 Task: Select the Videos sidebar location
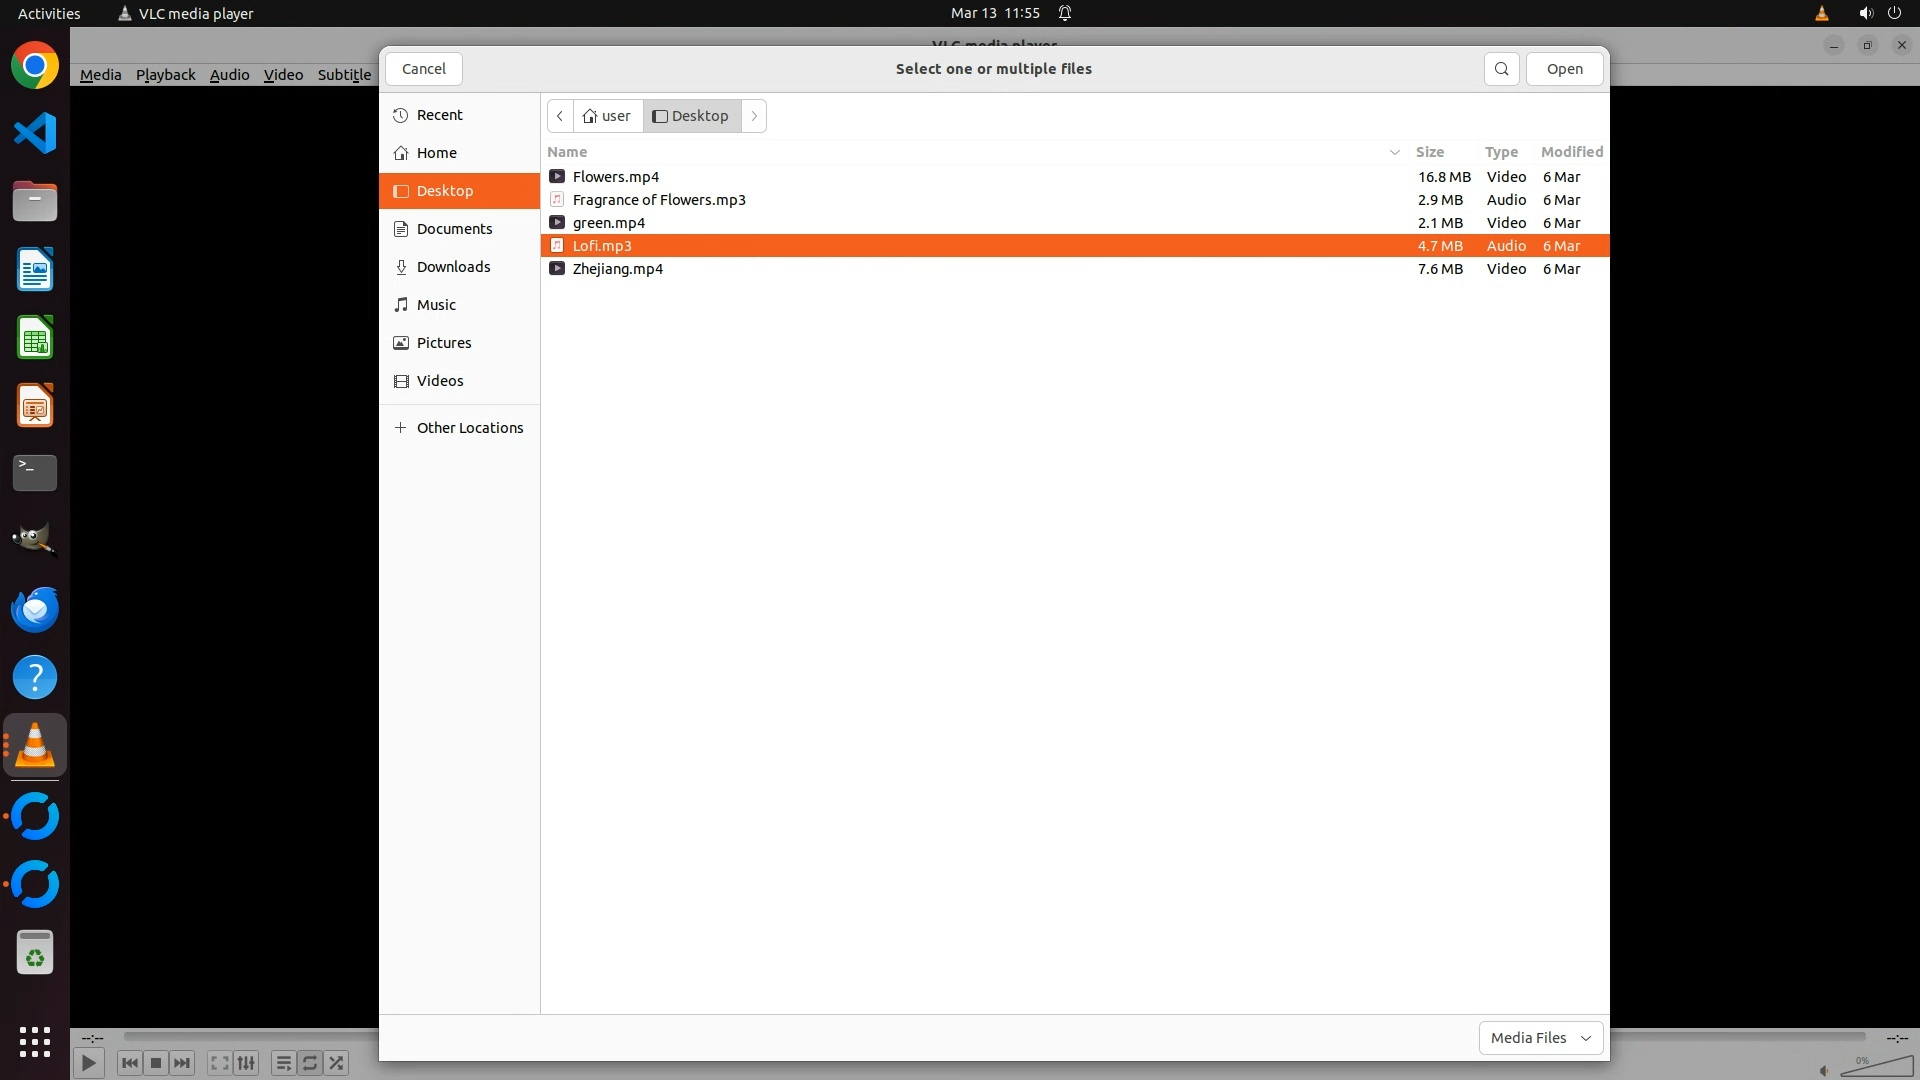tap(440, 381)
